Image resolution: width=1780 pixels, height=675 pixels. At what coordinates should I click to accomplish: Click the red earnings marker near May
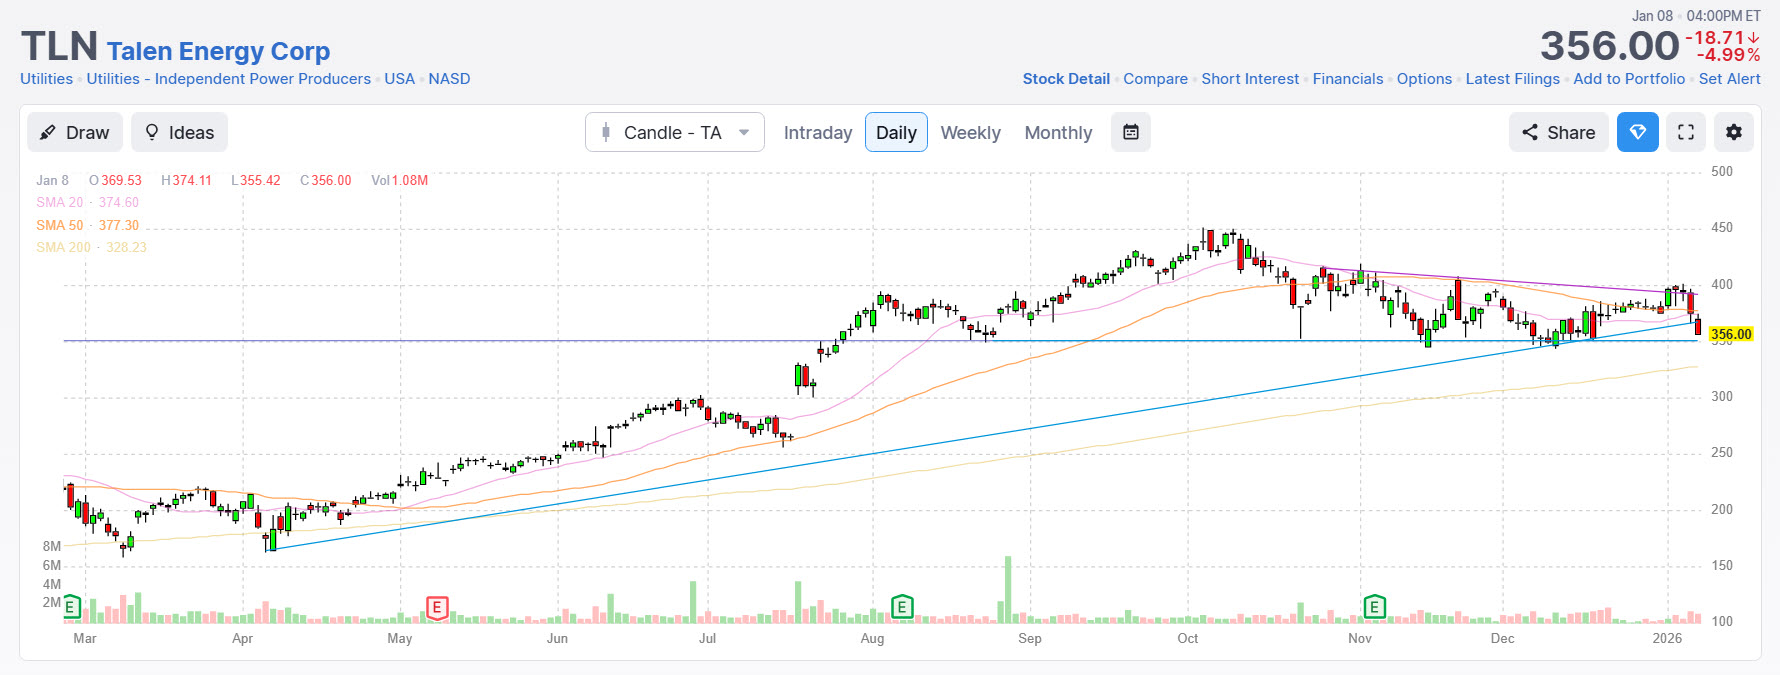coord(437,607)
